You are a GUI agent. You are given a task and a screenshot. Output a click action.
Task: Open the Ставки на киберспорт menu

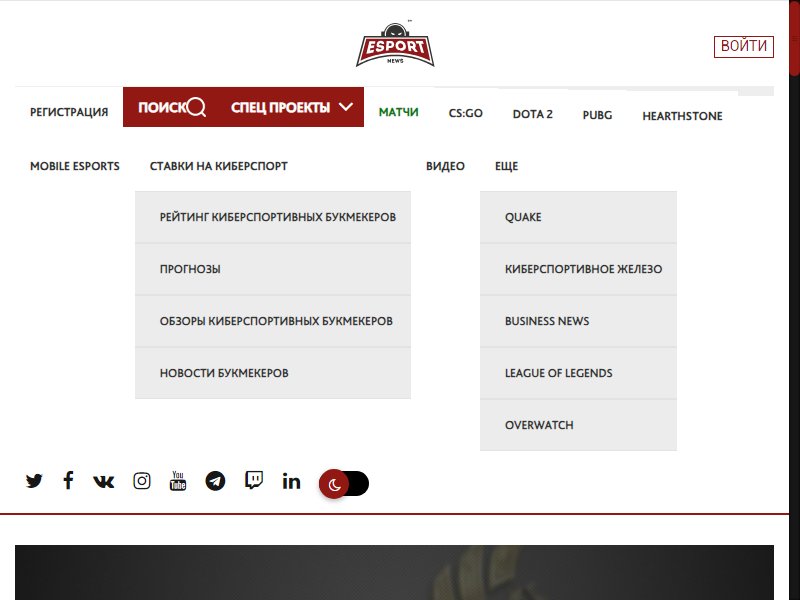click(x=218, y=166)
